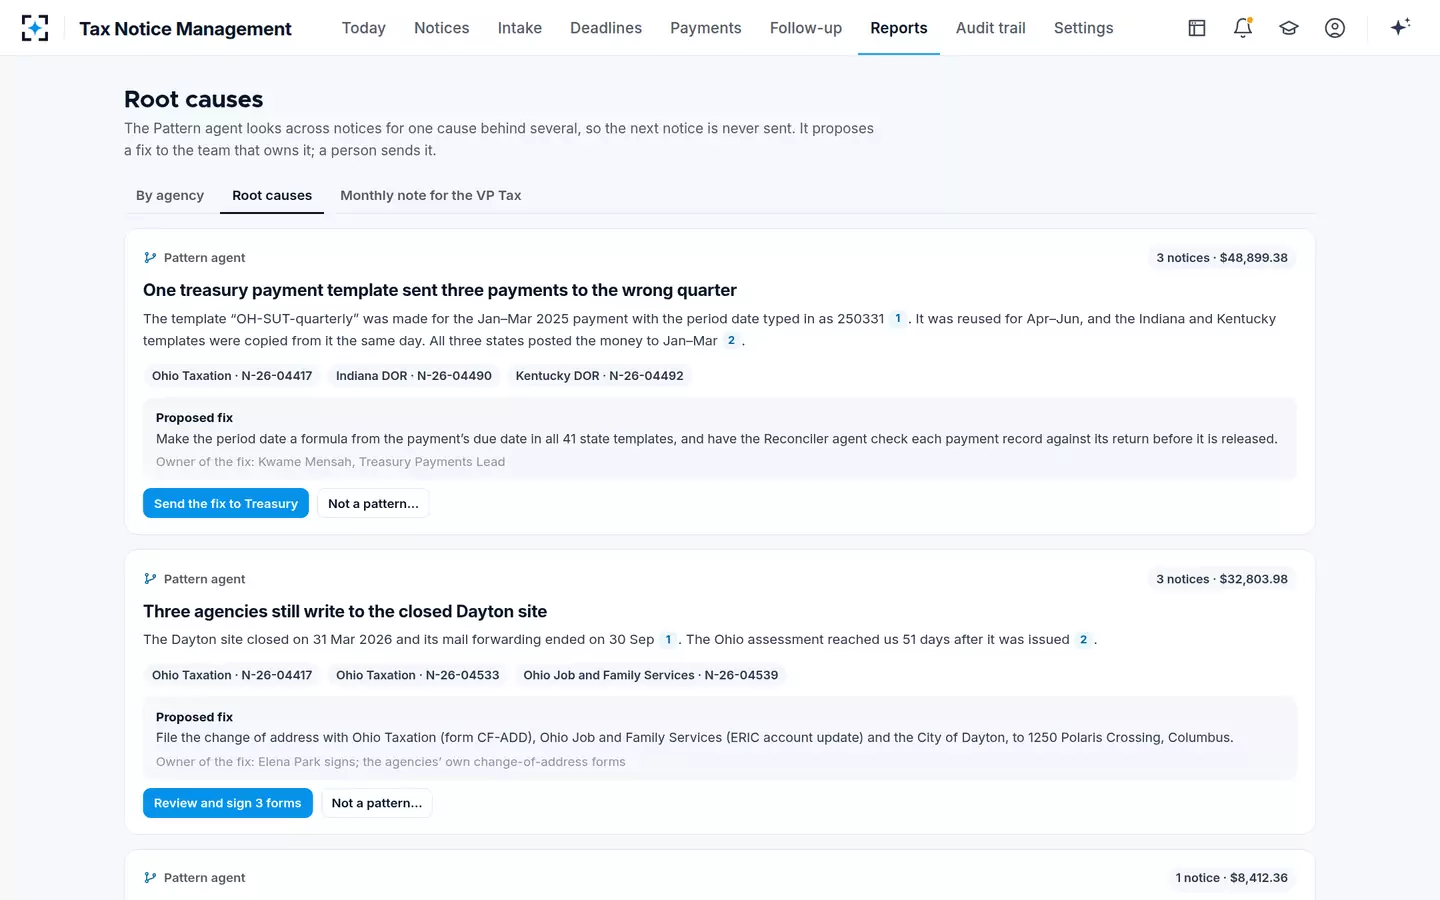Click Not a pattern on Dayton site card

pyautogui.click(x=377, y=803)
